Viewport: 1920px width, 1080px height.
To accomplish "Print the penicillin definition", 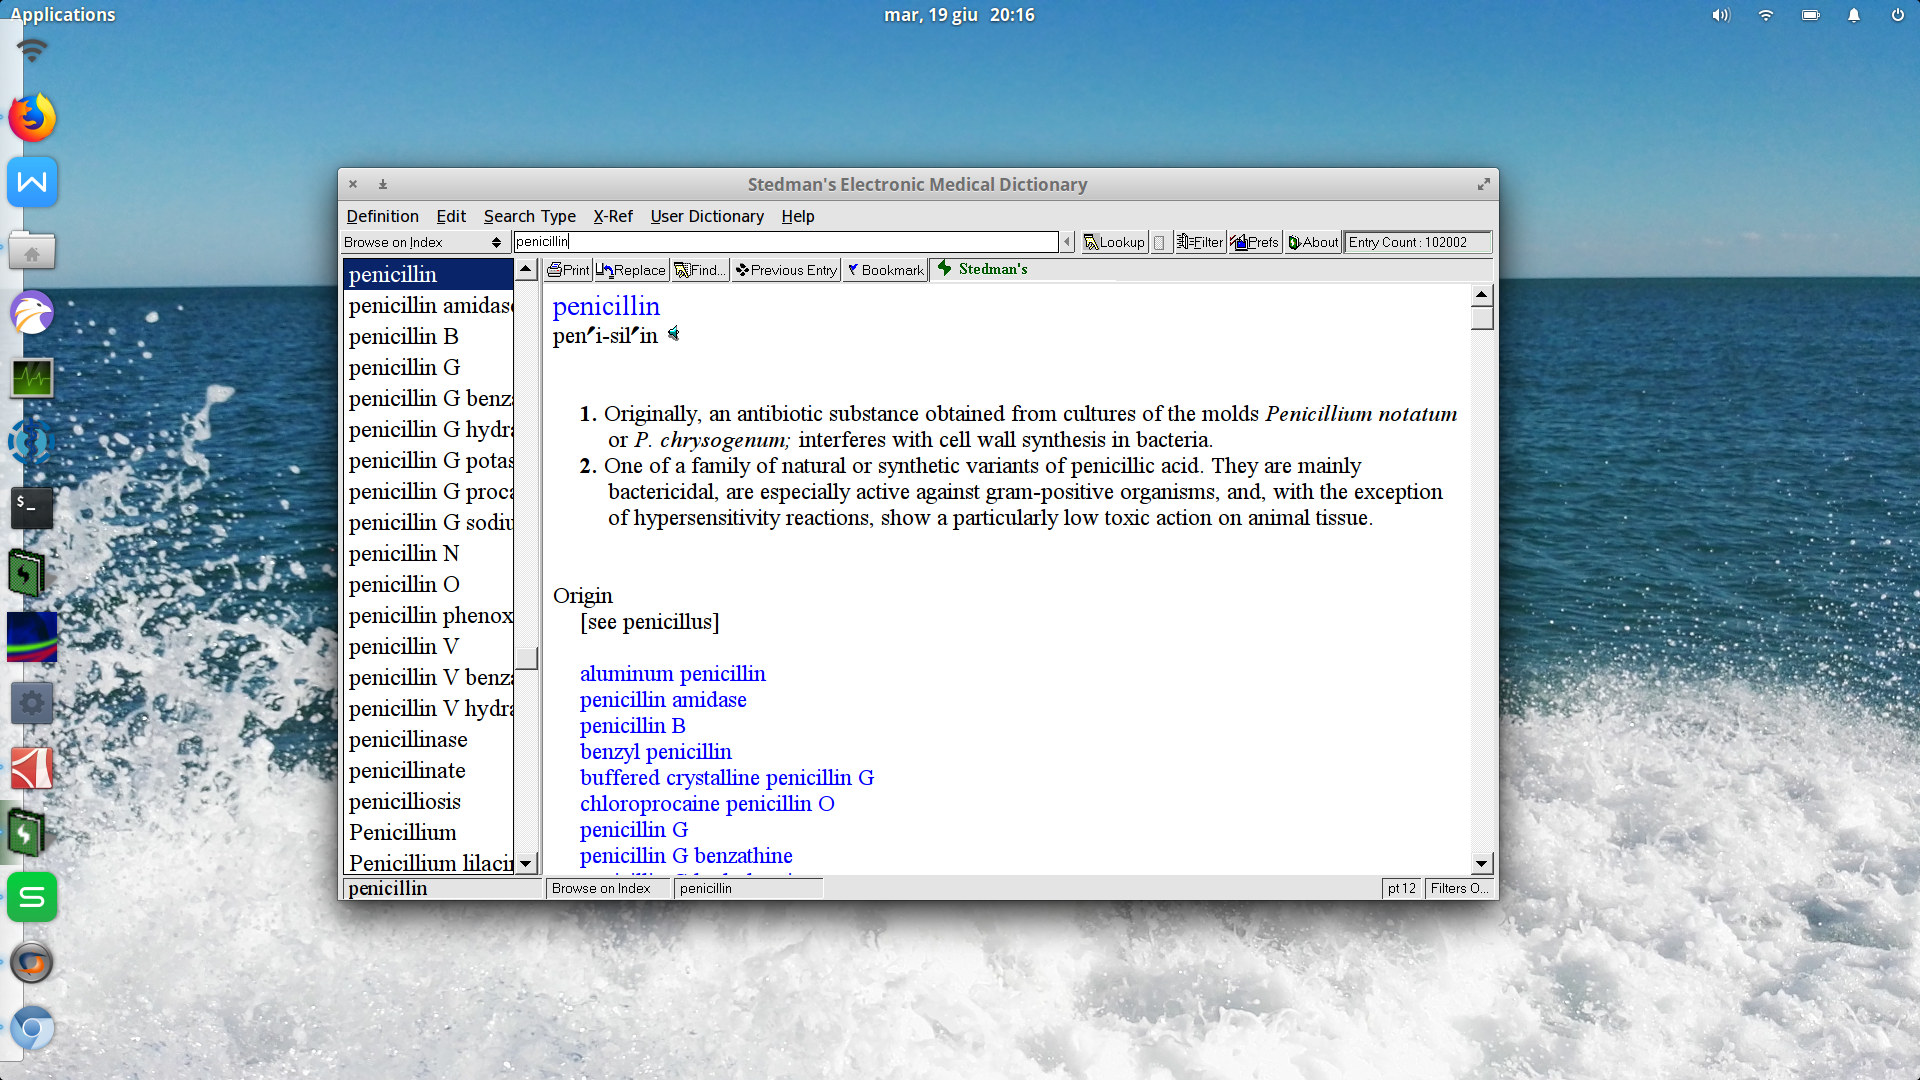I will click(567, 269).
